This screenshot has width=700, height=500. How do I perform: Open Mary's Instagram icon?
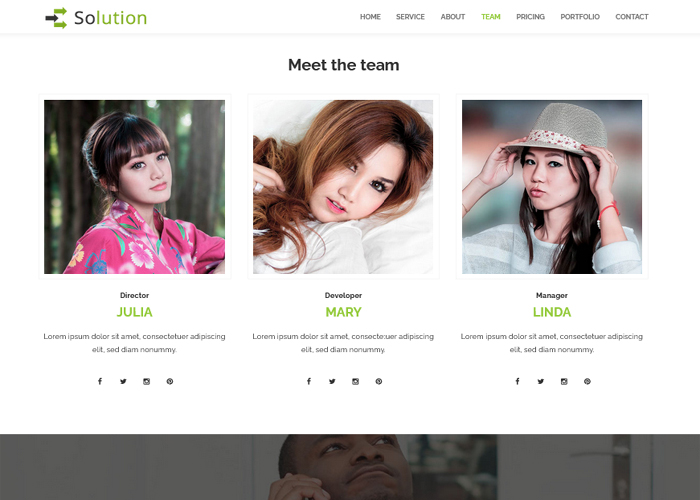pyautogui.click(x=355, y=381)
